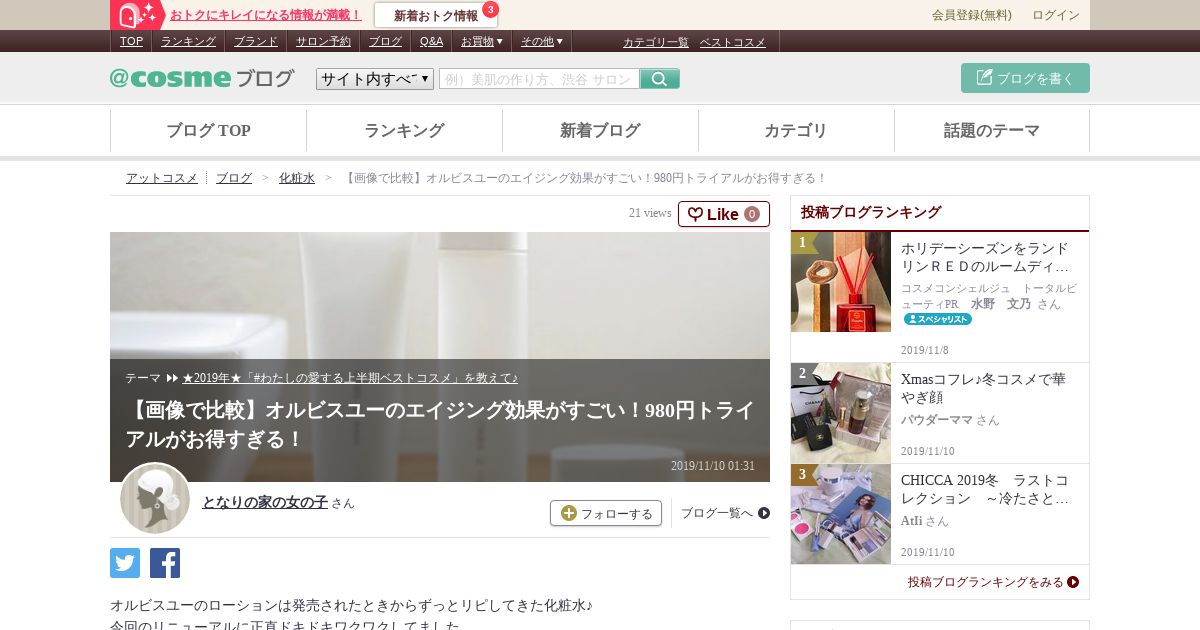Click the heart Like button

pyautogui.click(x=724, y=214)
